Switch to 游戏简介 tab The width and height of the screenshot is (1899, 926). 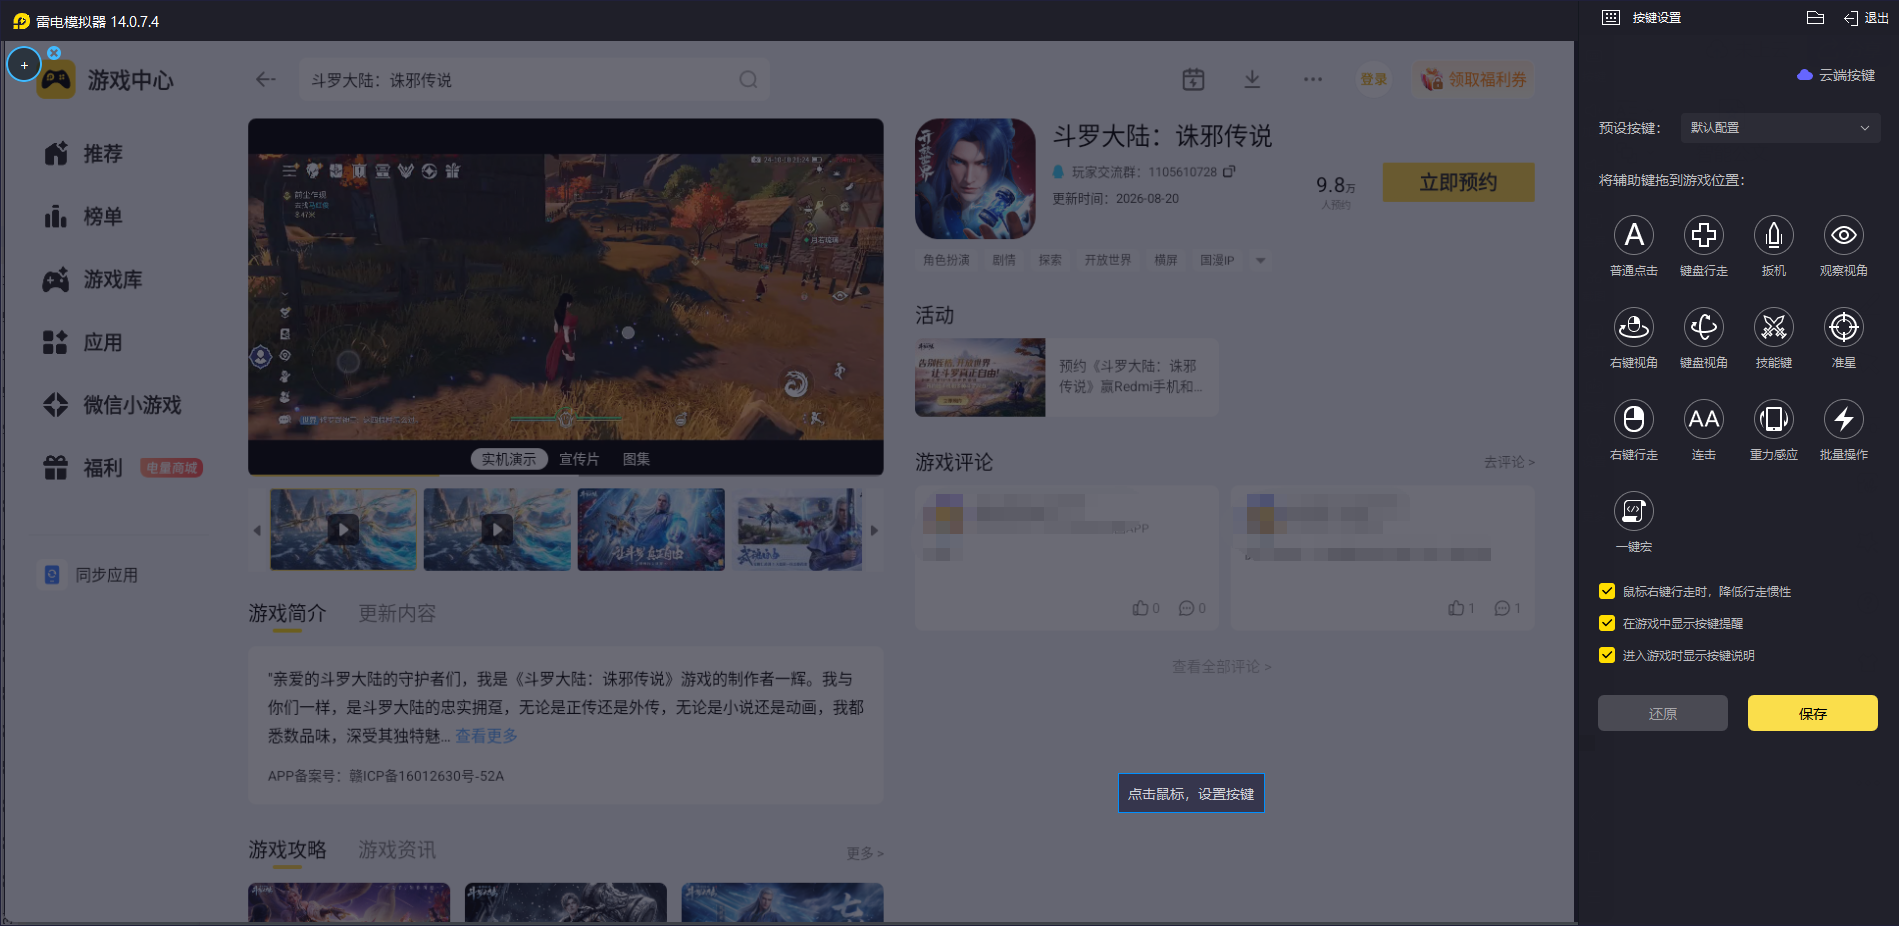[287, 613]
